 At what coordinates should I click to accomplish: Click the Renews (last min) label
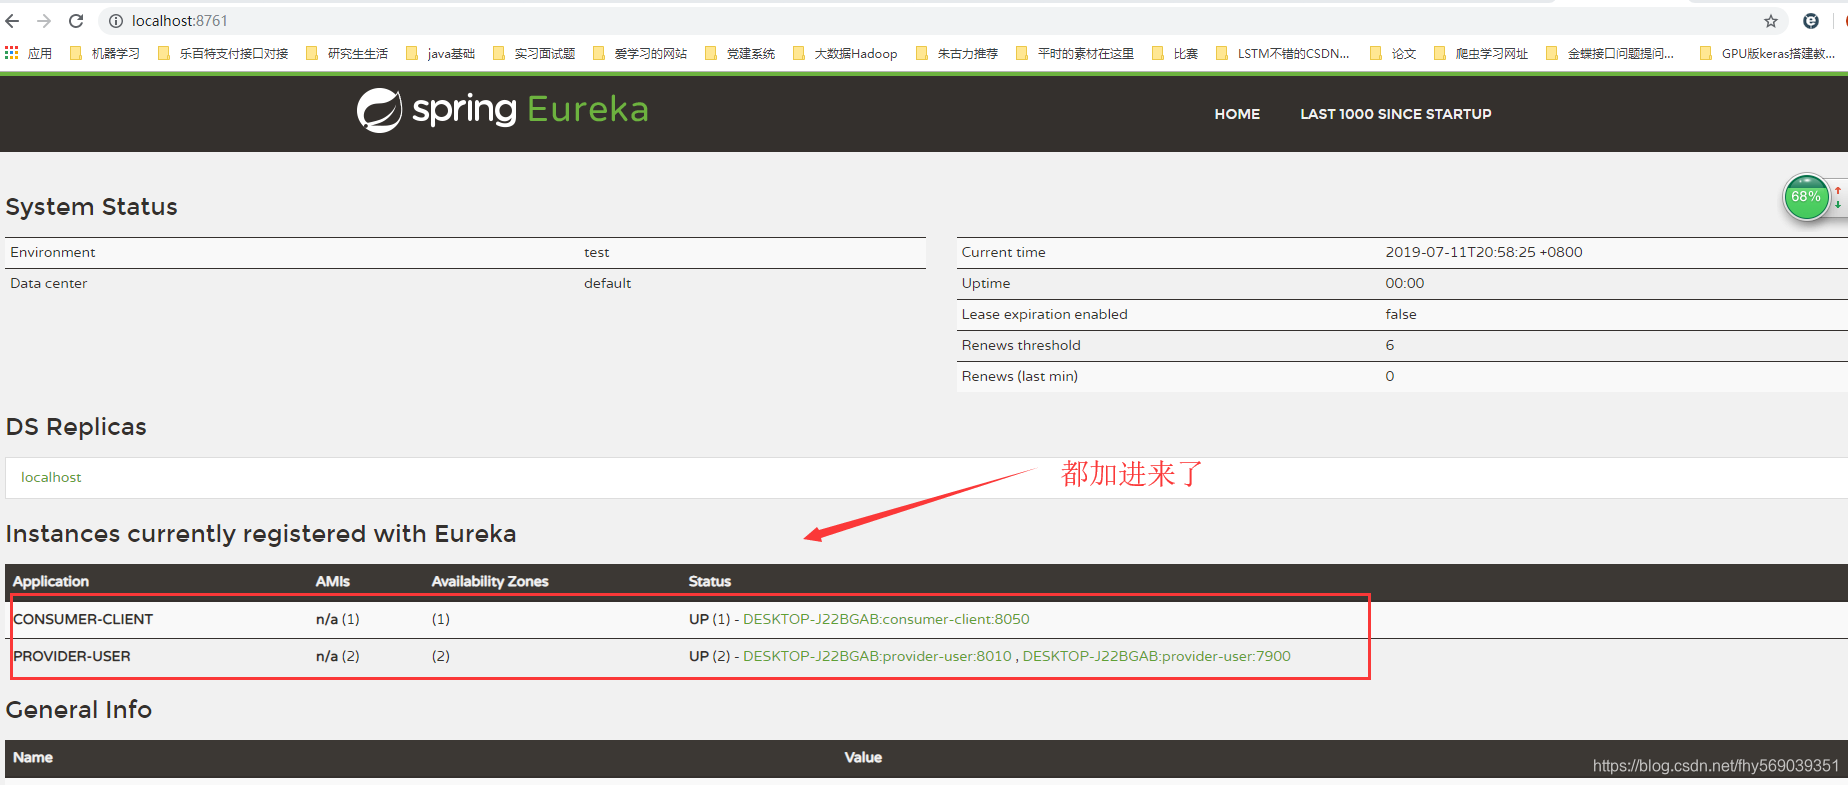pos(1020,376)
